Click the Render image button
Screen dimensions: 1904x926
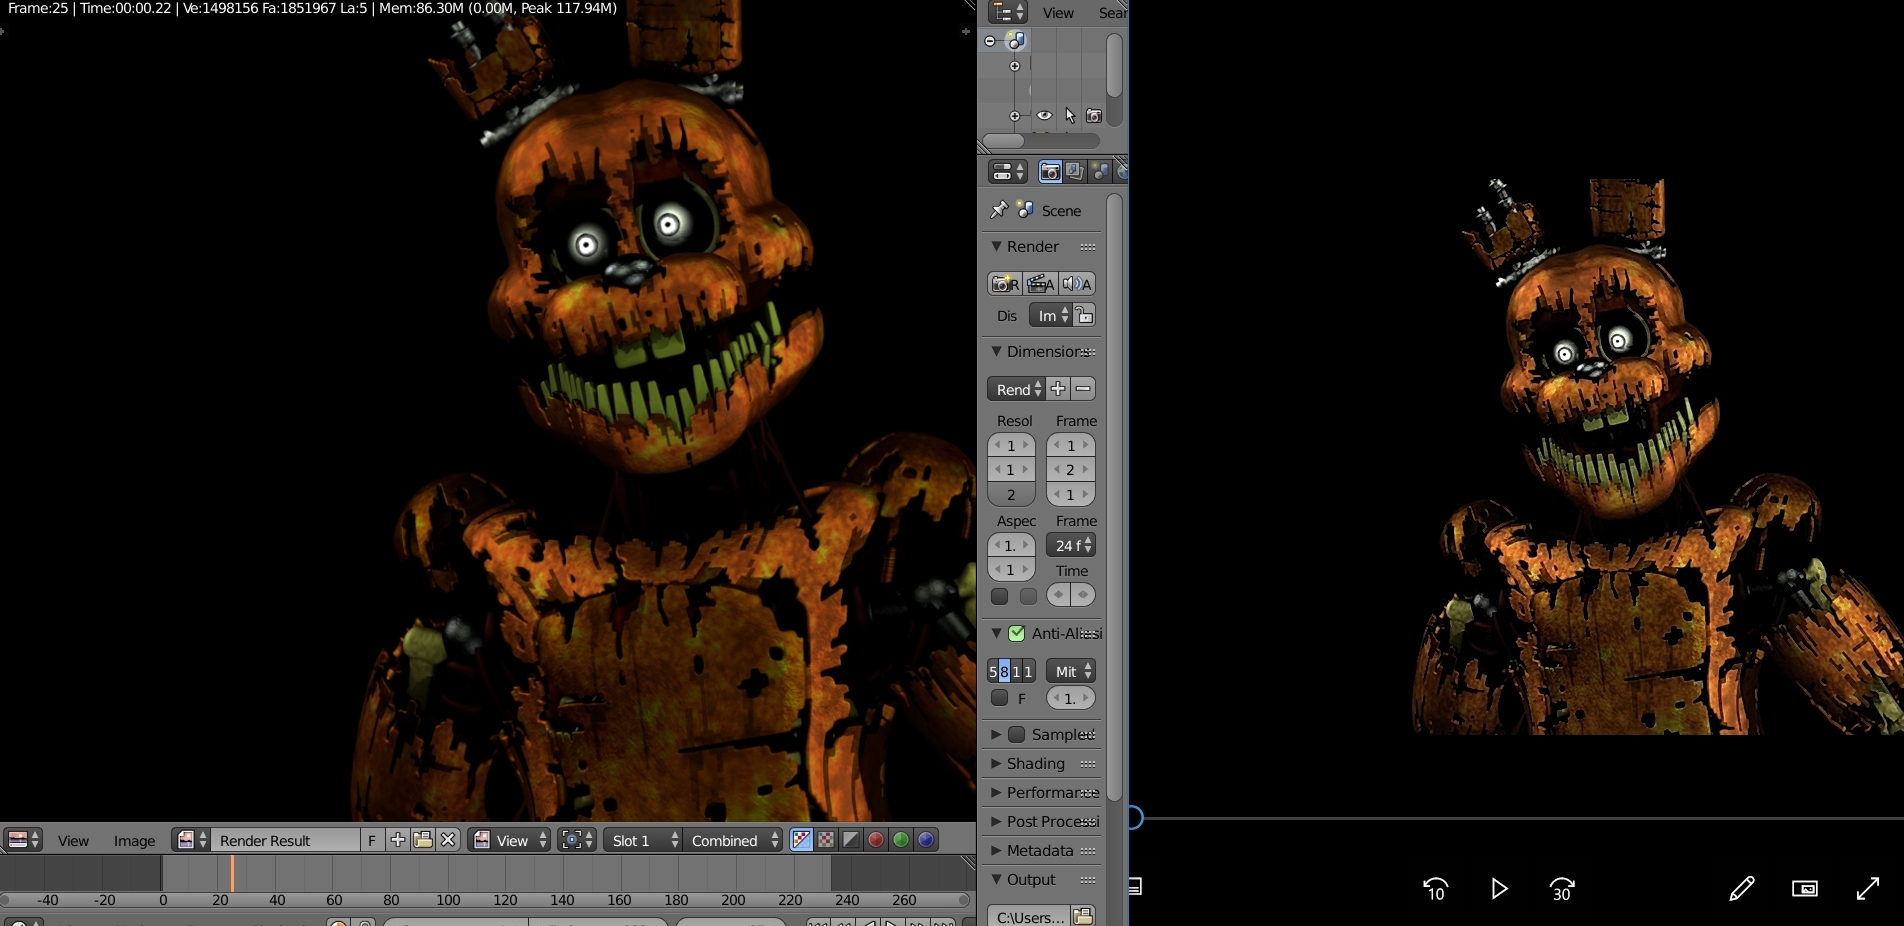[x=1005, y=284]
